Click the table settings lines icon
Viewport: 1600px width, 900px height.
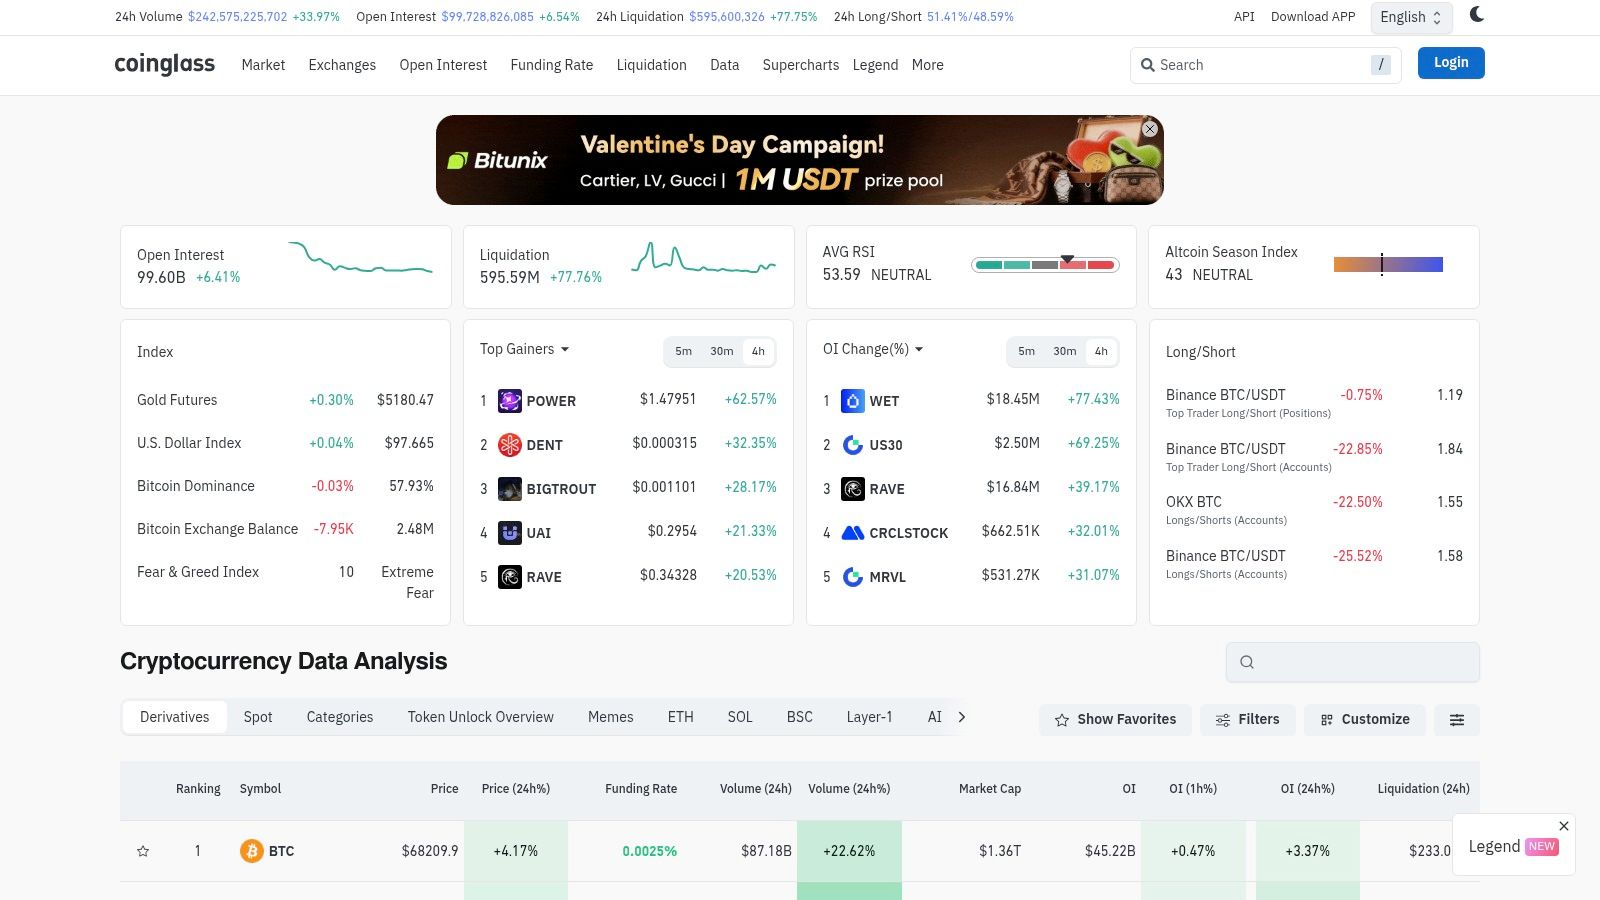coord(1457,720)
